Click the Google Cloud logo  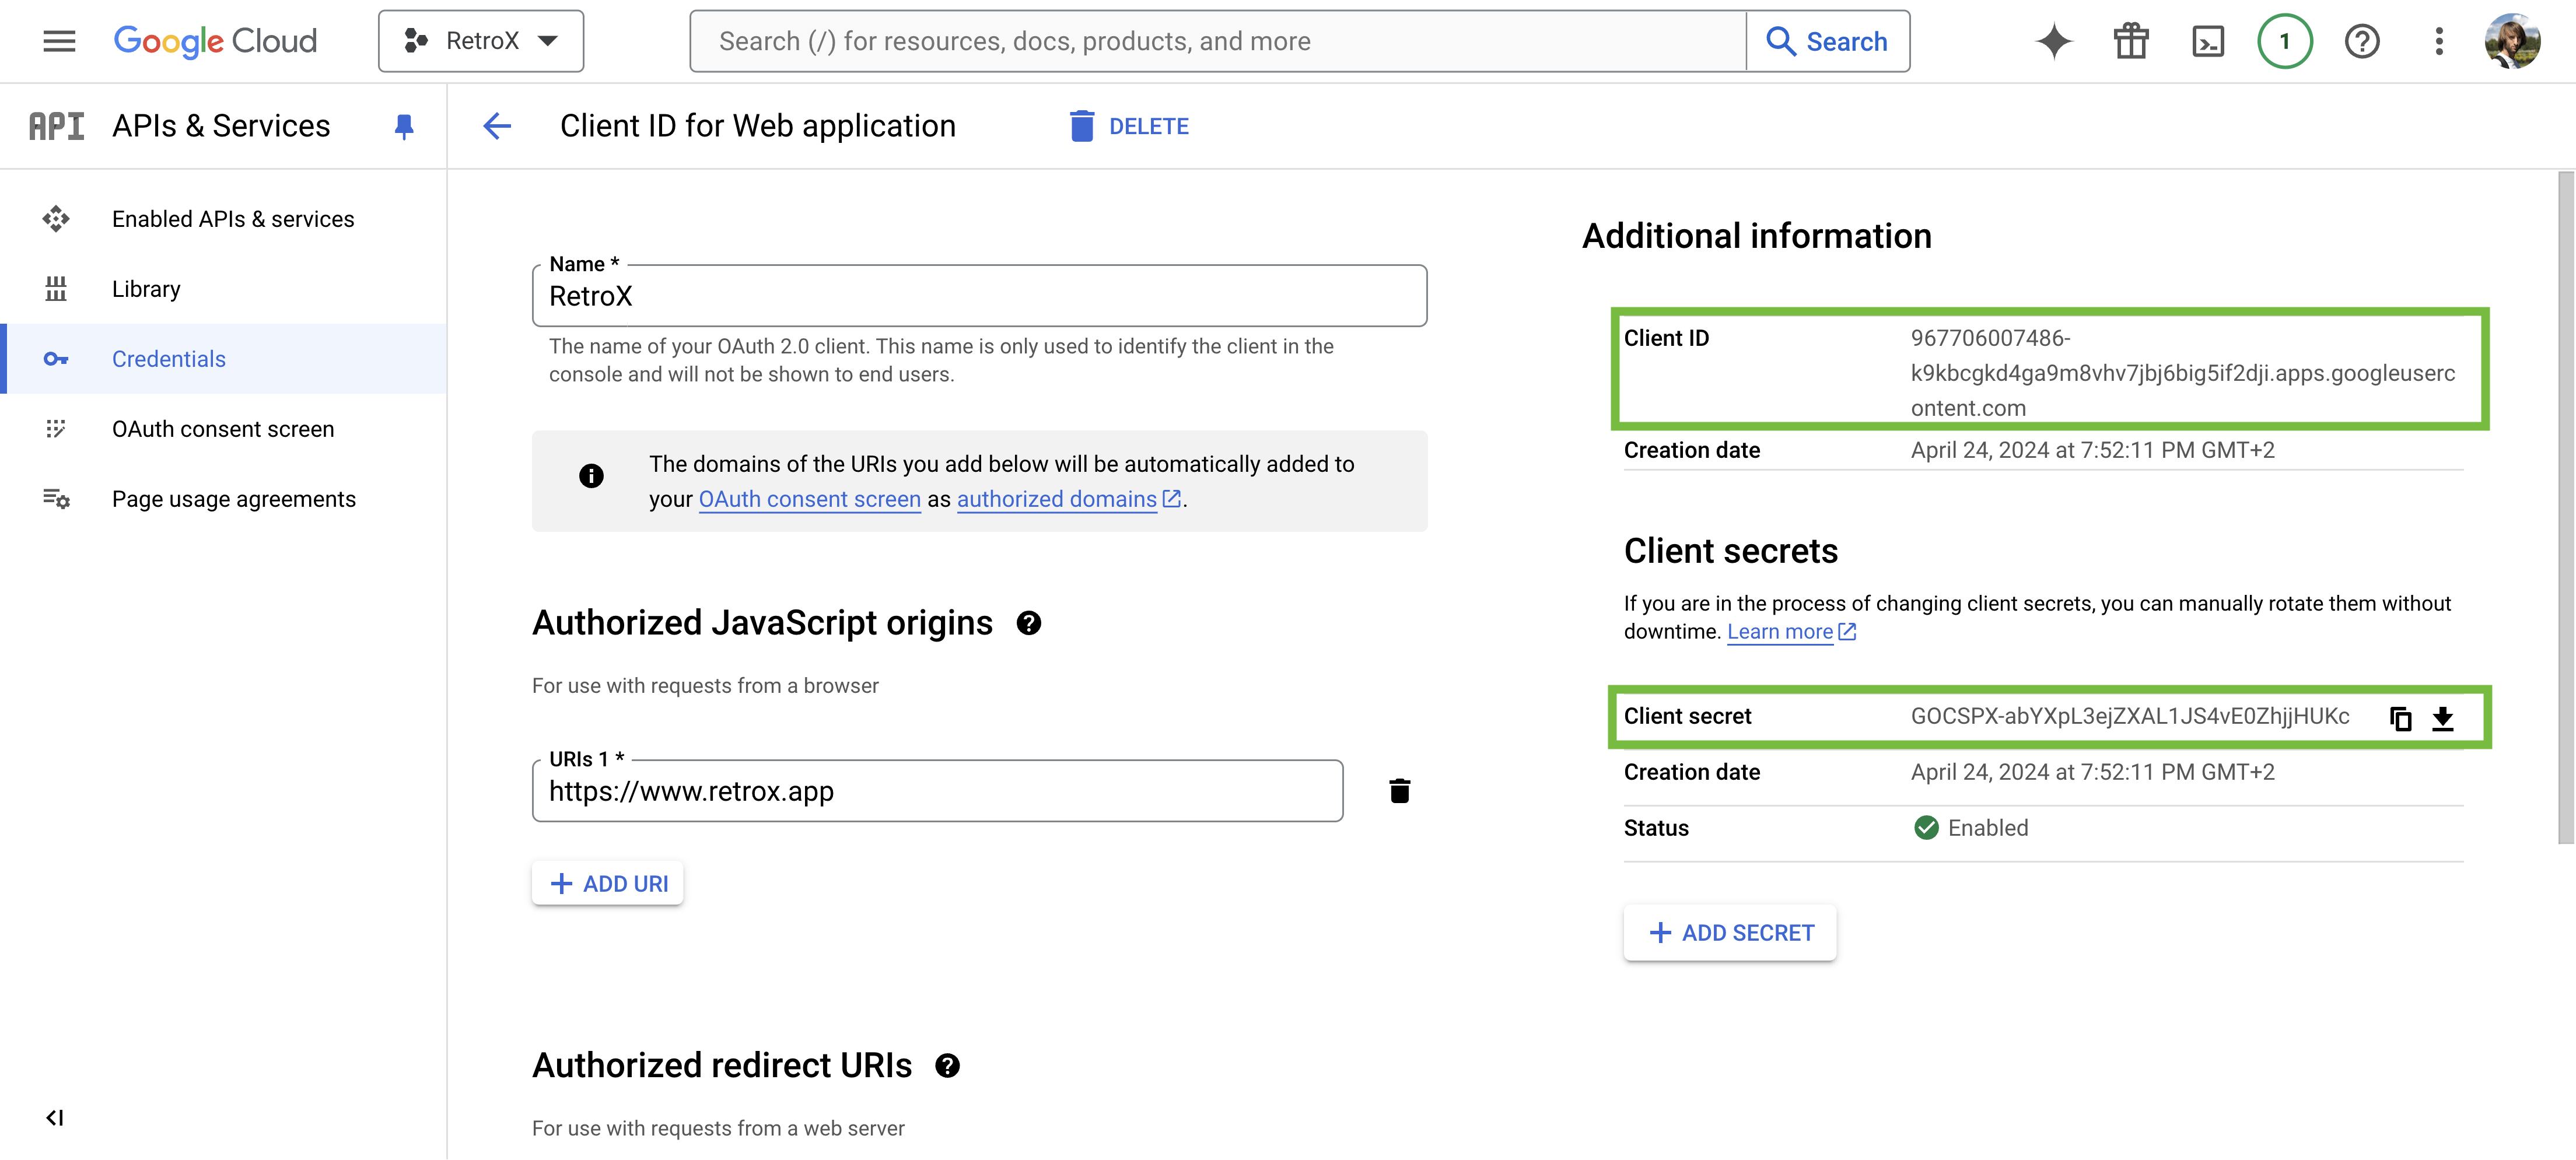(x=215, y=41)
